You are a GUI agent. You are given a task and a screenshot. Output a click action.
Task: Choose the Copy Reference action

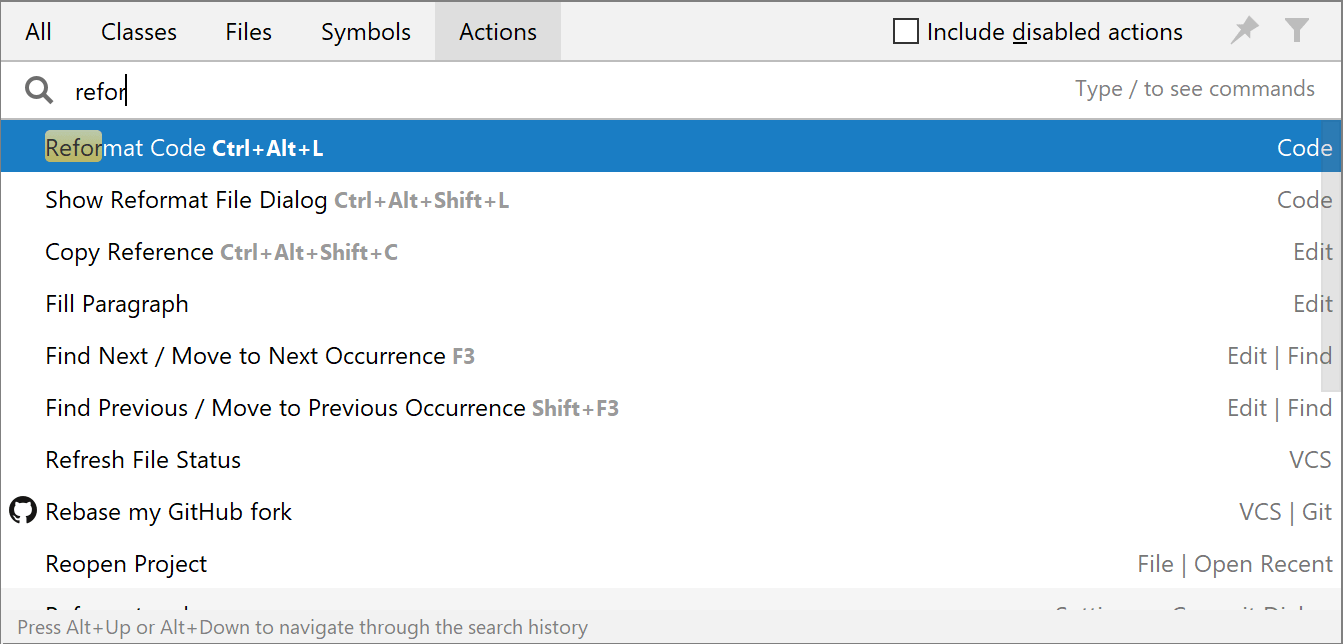tap(130, 251)
